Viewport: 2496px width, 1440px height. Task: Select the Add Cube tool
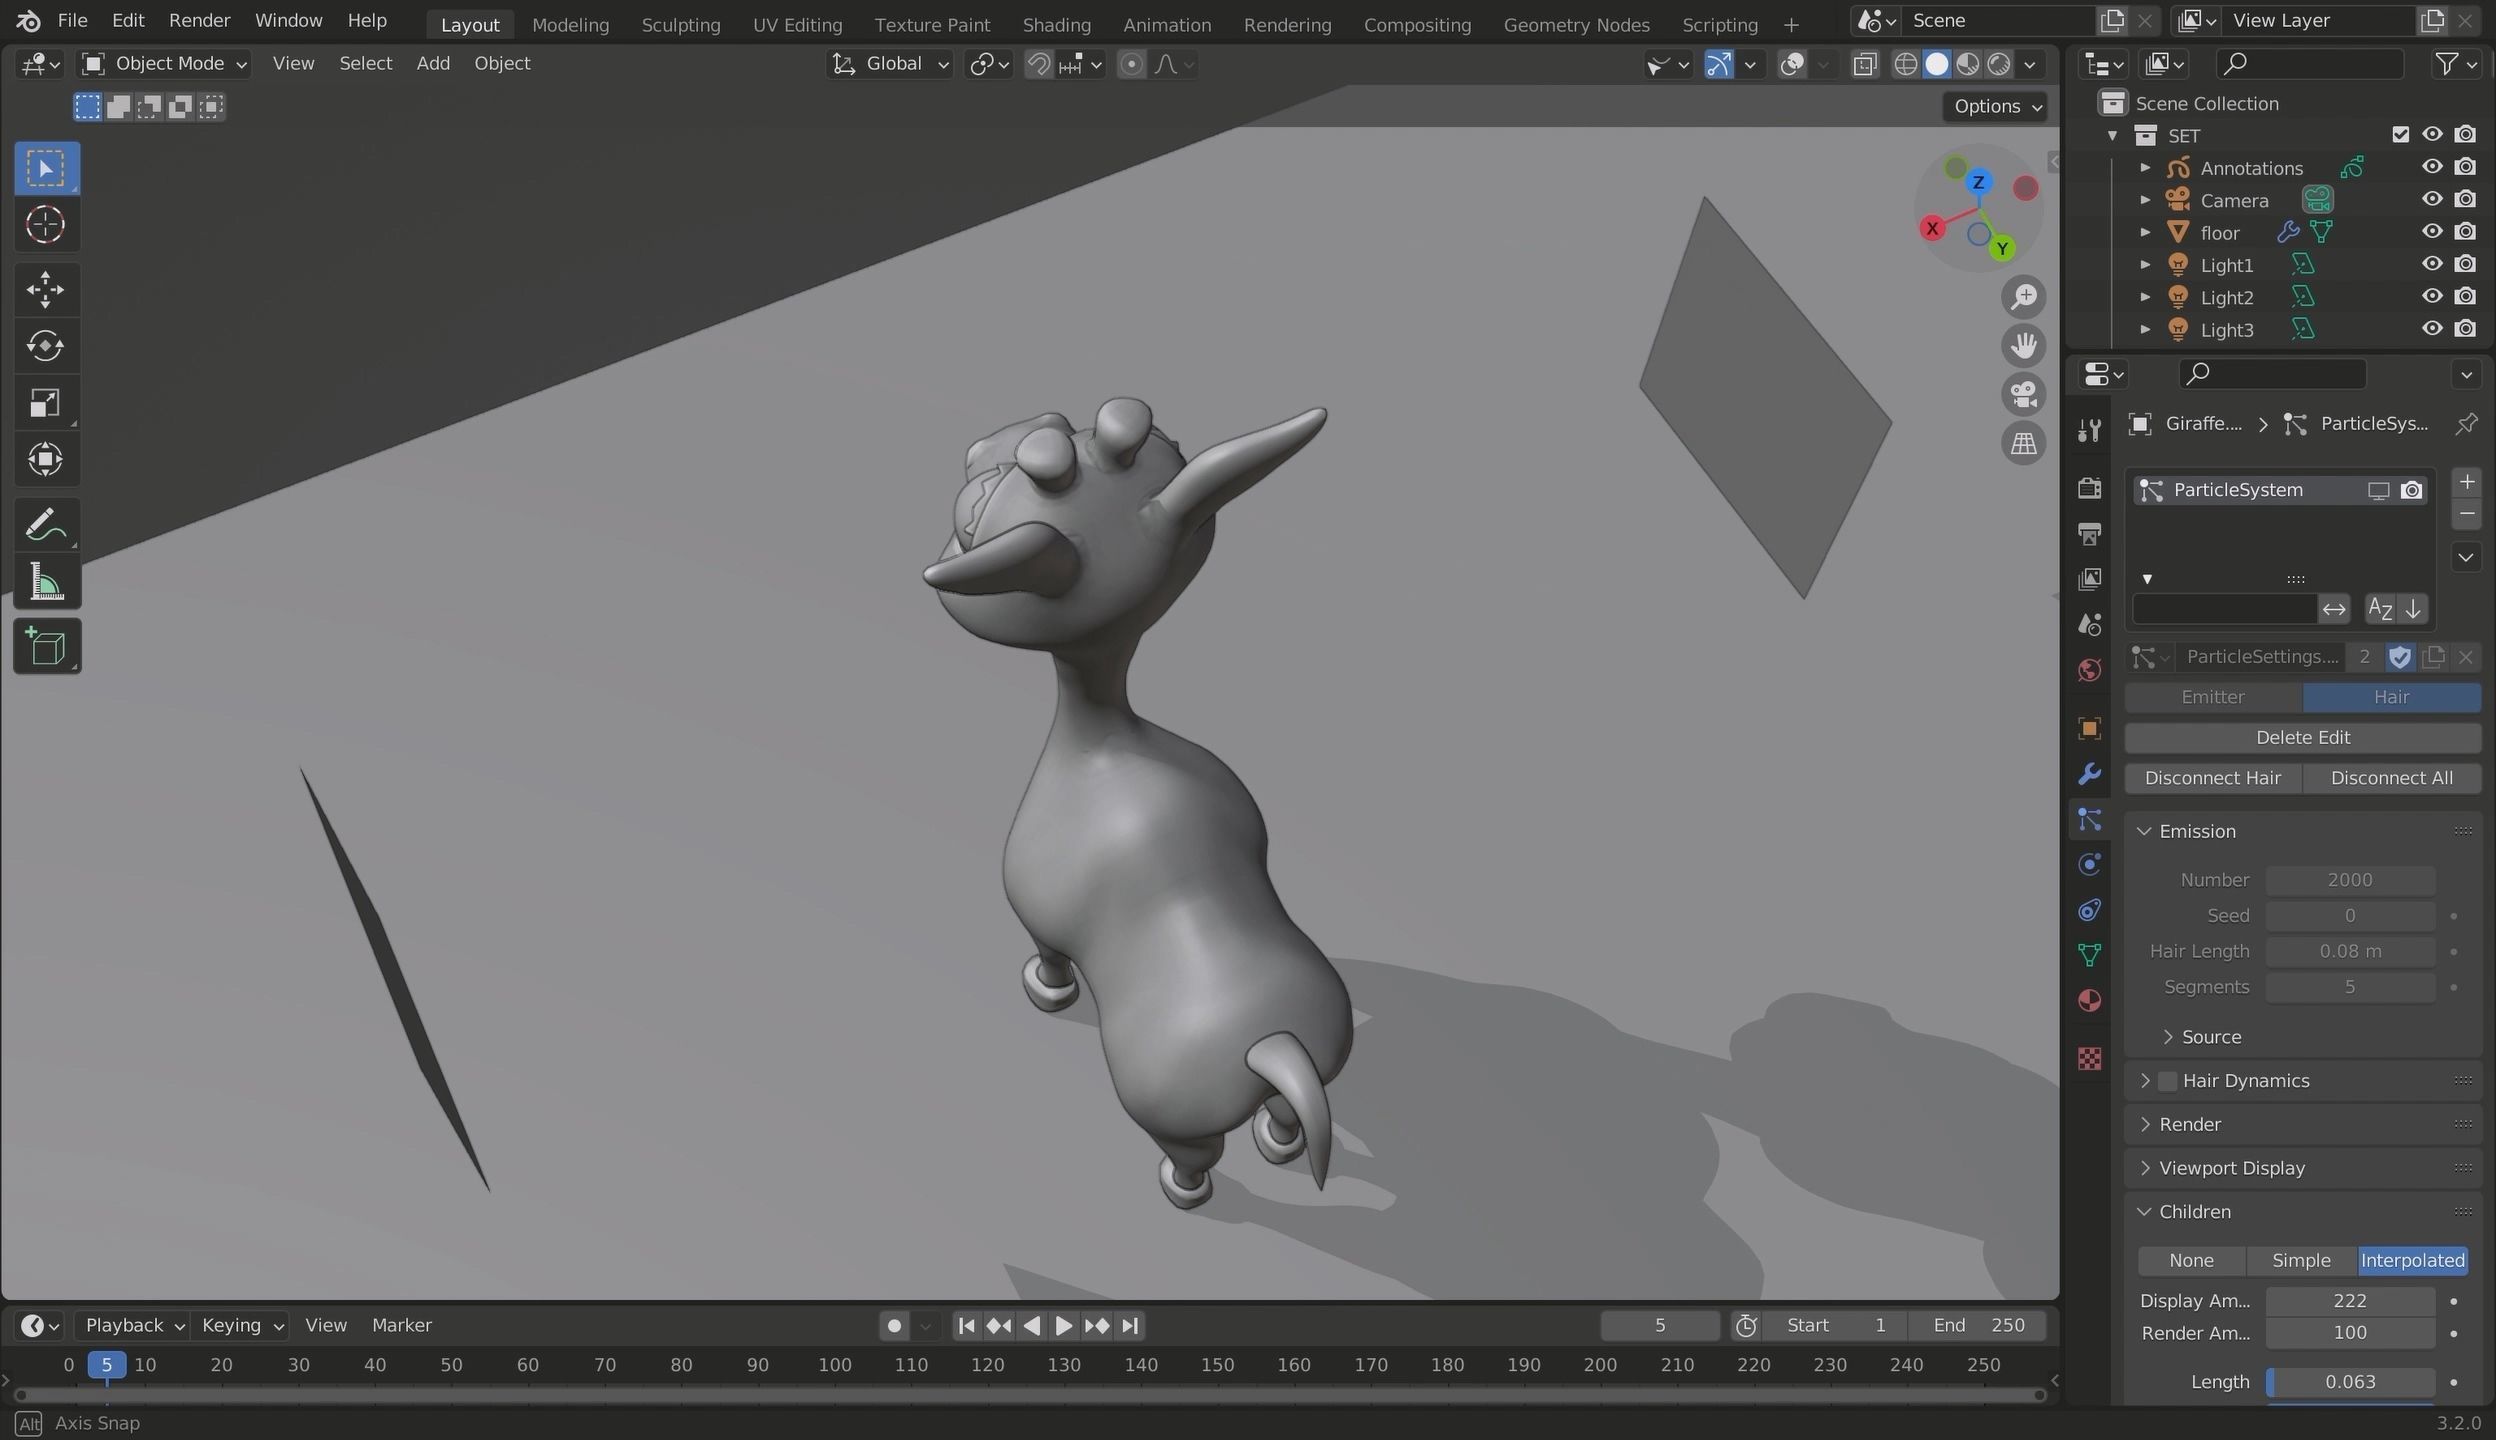pyautogui.click(x=46, y=647)
